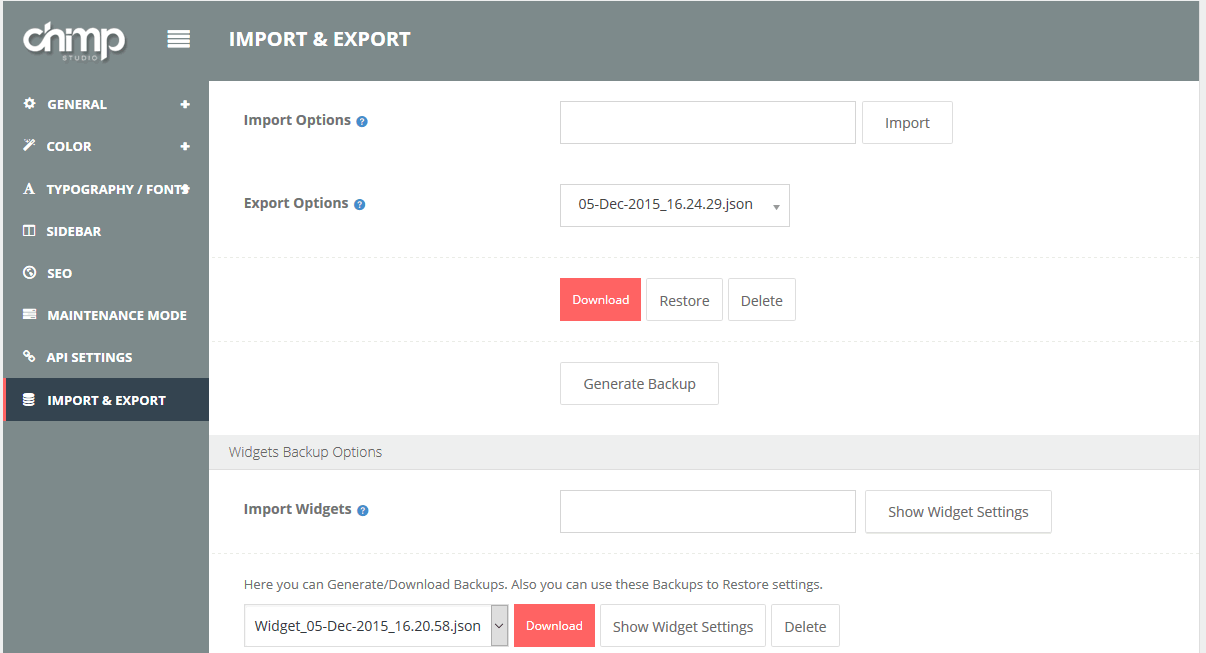Screen dimensions: 1206x653
Task: Click the Restore button
Action: point(684,300)
